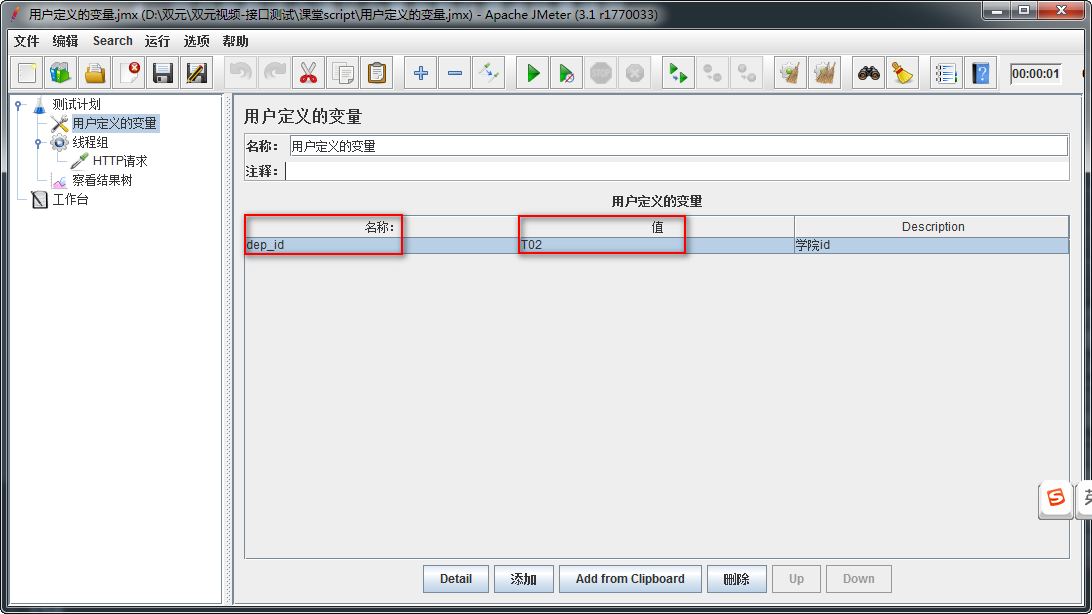Image resolution: width=1092 pixels, height=614 pixels.
Task: Select HTTP请求 tree node
Action: click(x=120, y=161)
